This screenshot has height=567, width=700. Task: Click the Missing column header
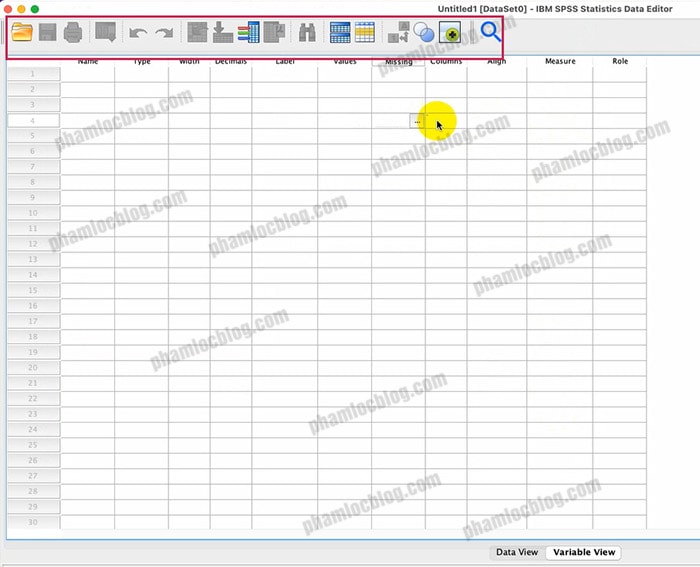398,62
